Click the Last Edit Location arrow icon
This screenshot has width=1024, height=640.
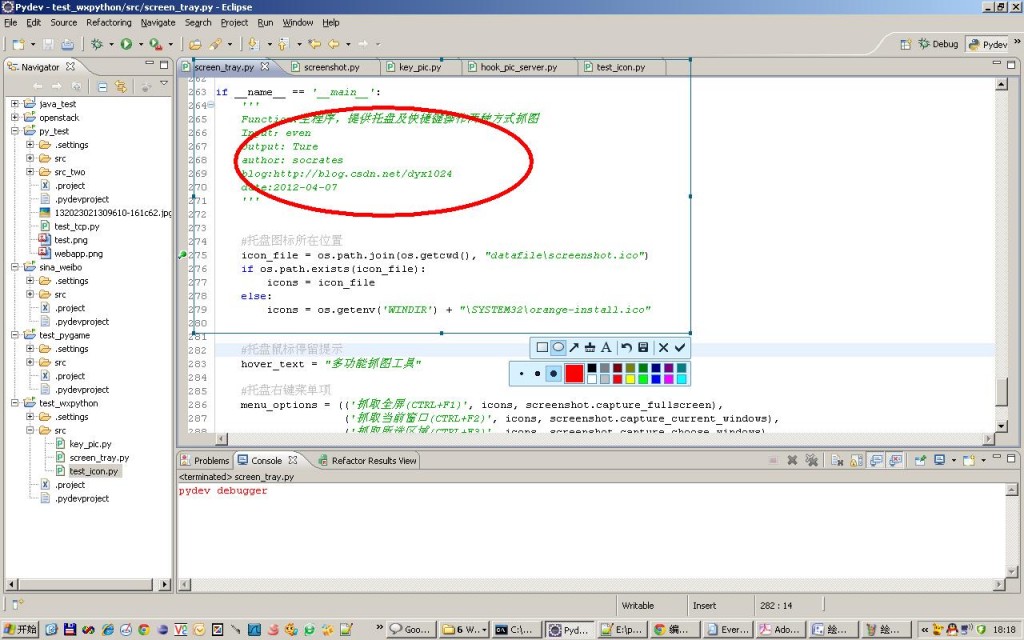pos(315,44)
